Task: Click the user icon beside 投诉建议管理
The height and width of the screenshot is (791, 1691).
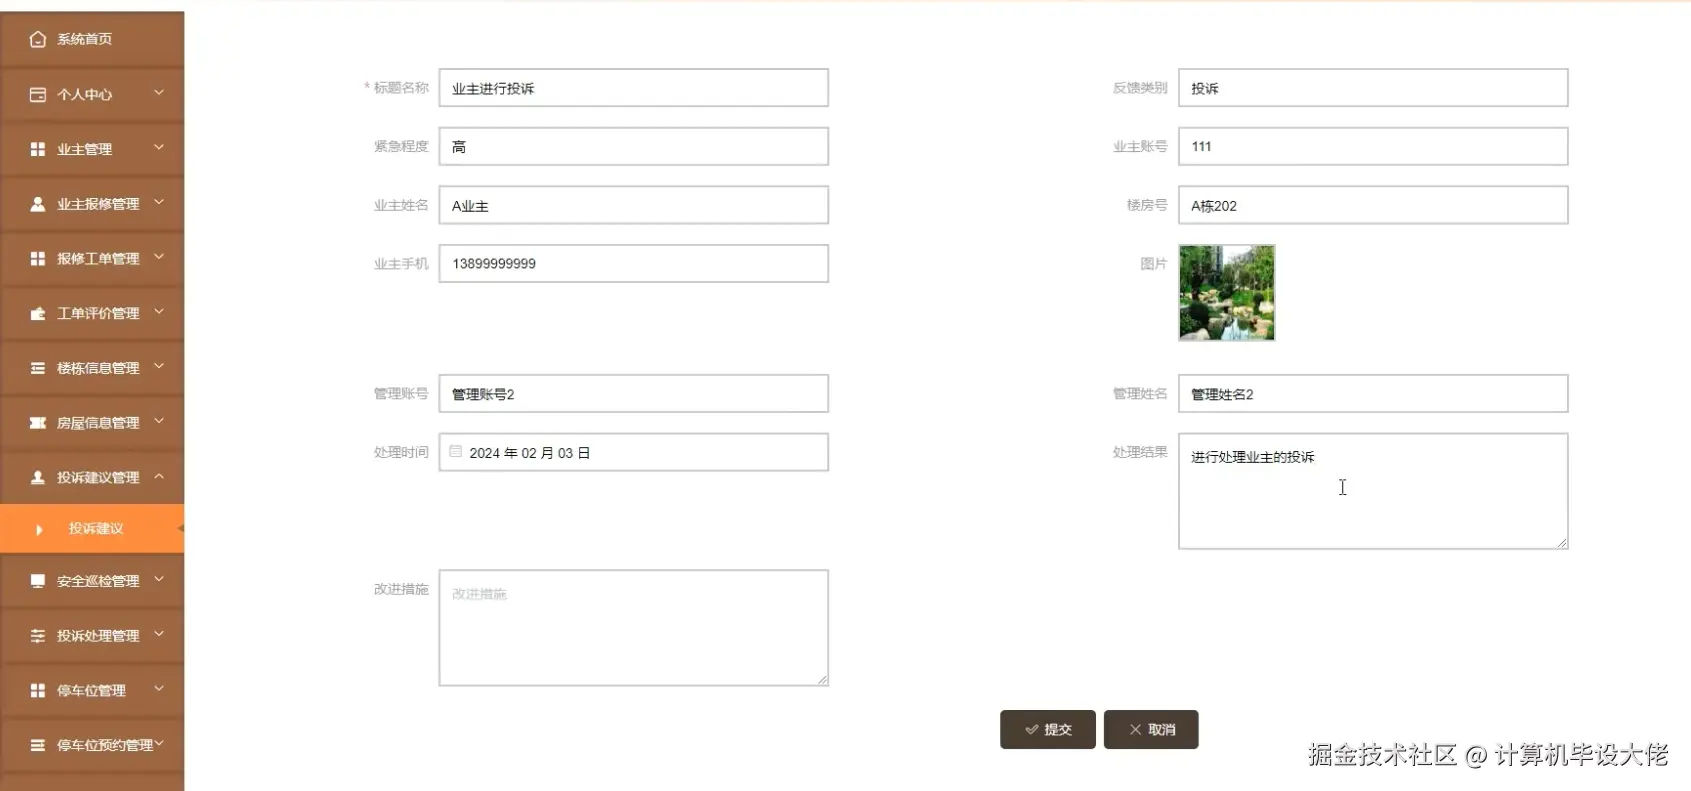Action: (x=38, y=477)
